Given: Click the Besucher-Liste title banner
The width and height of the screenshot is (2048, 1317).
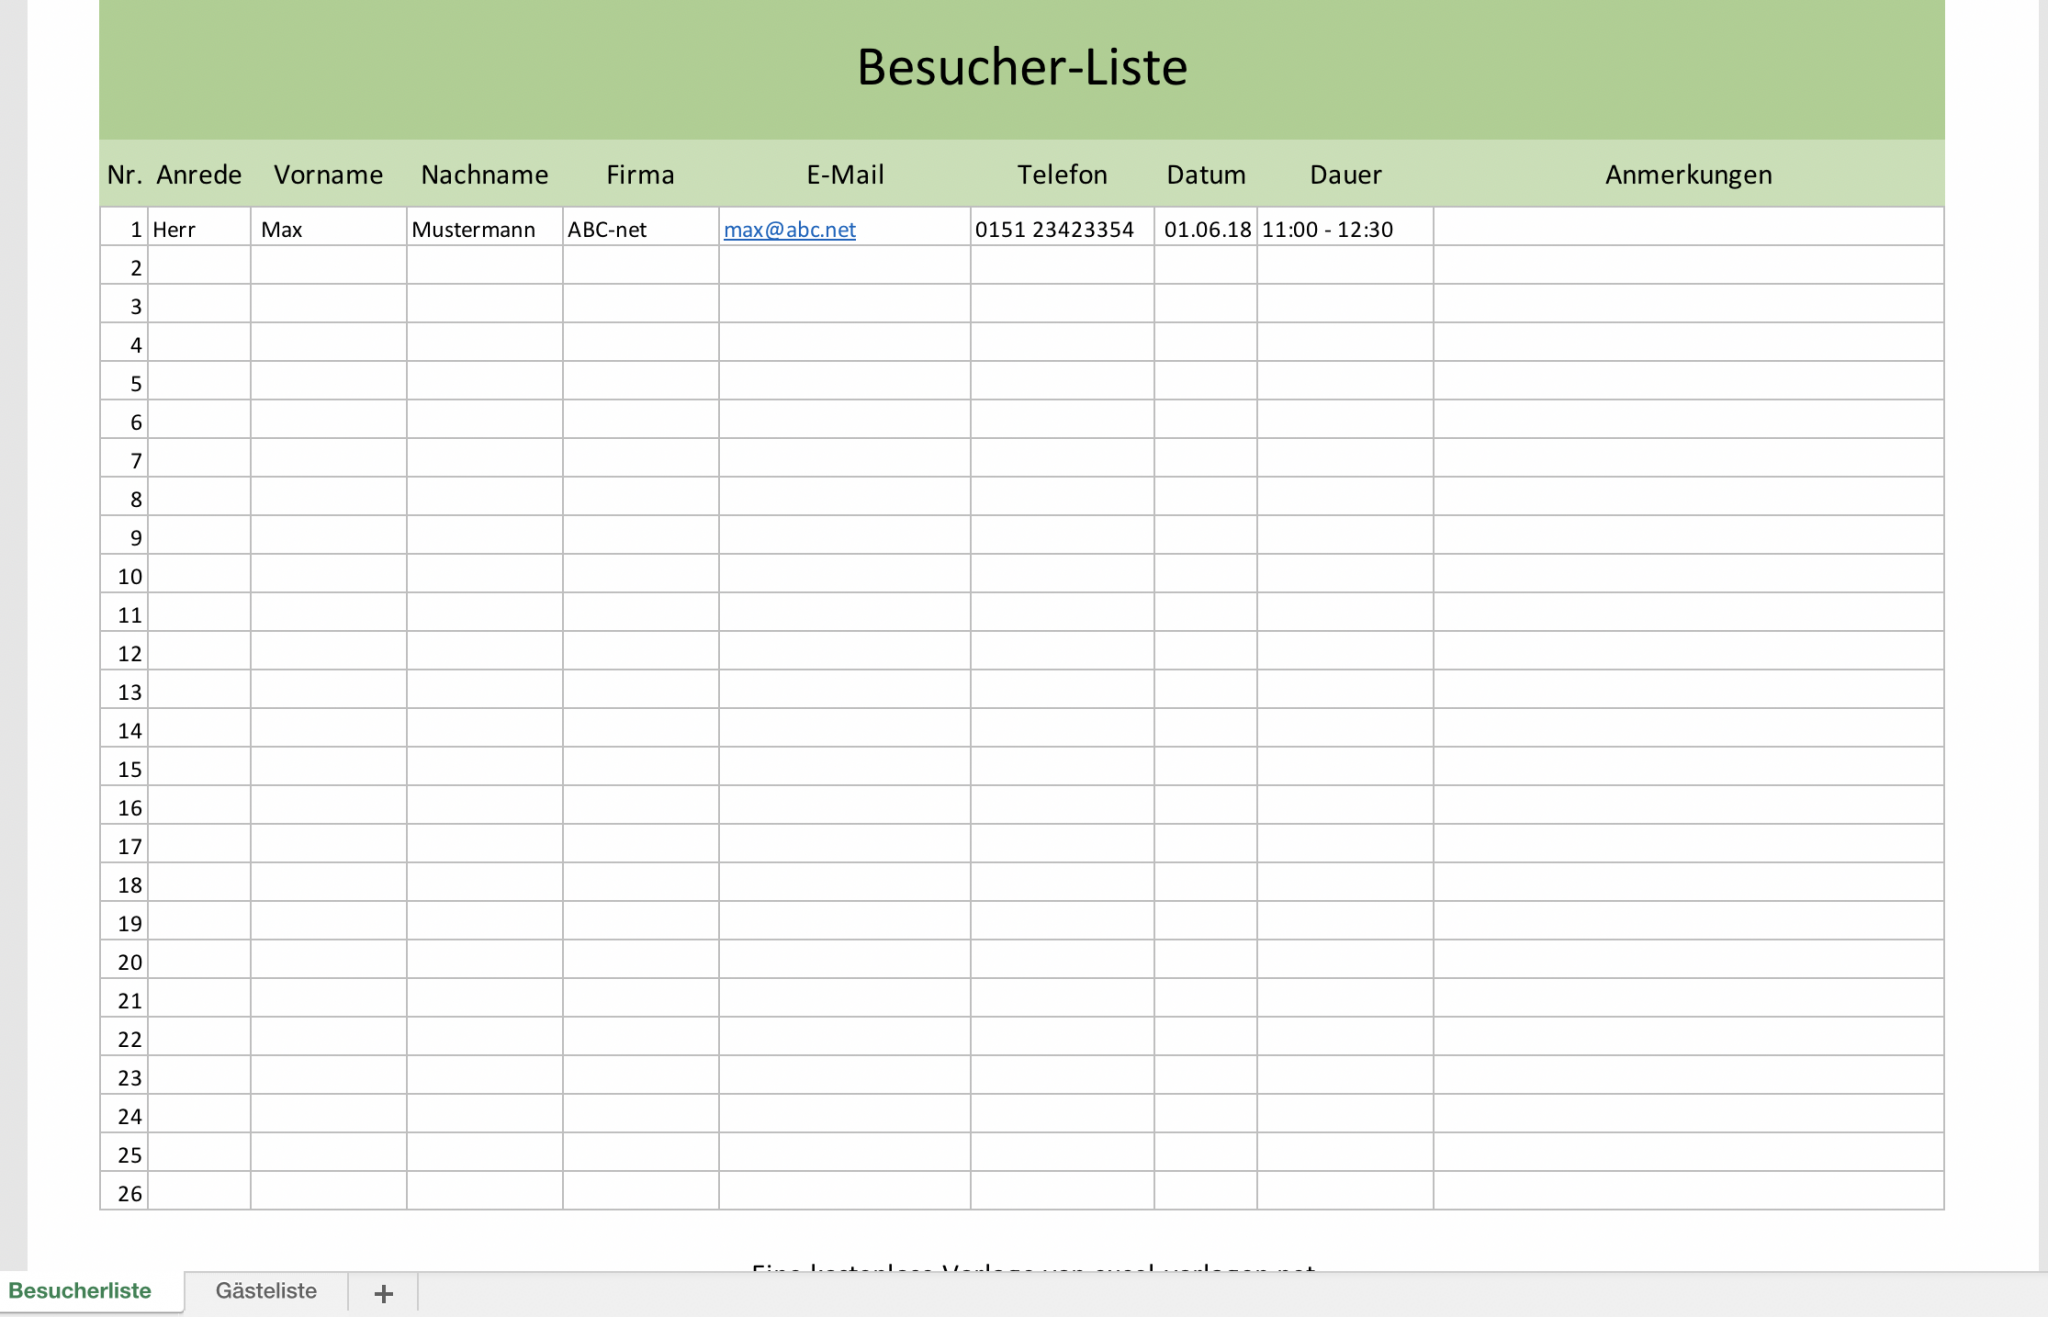Looking at the screenshot, I should click(1022, 67).
